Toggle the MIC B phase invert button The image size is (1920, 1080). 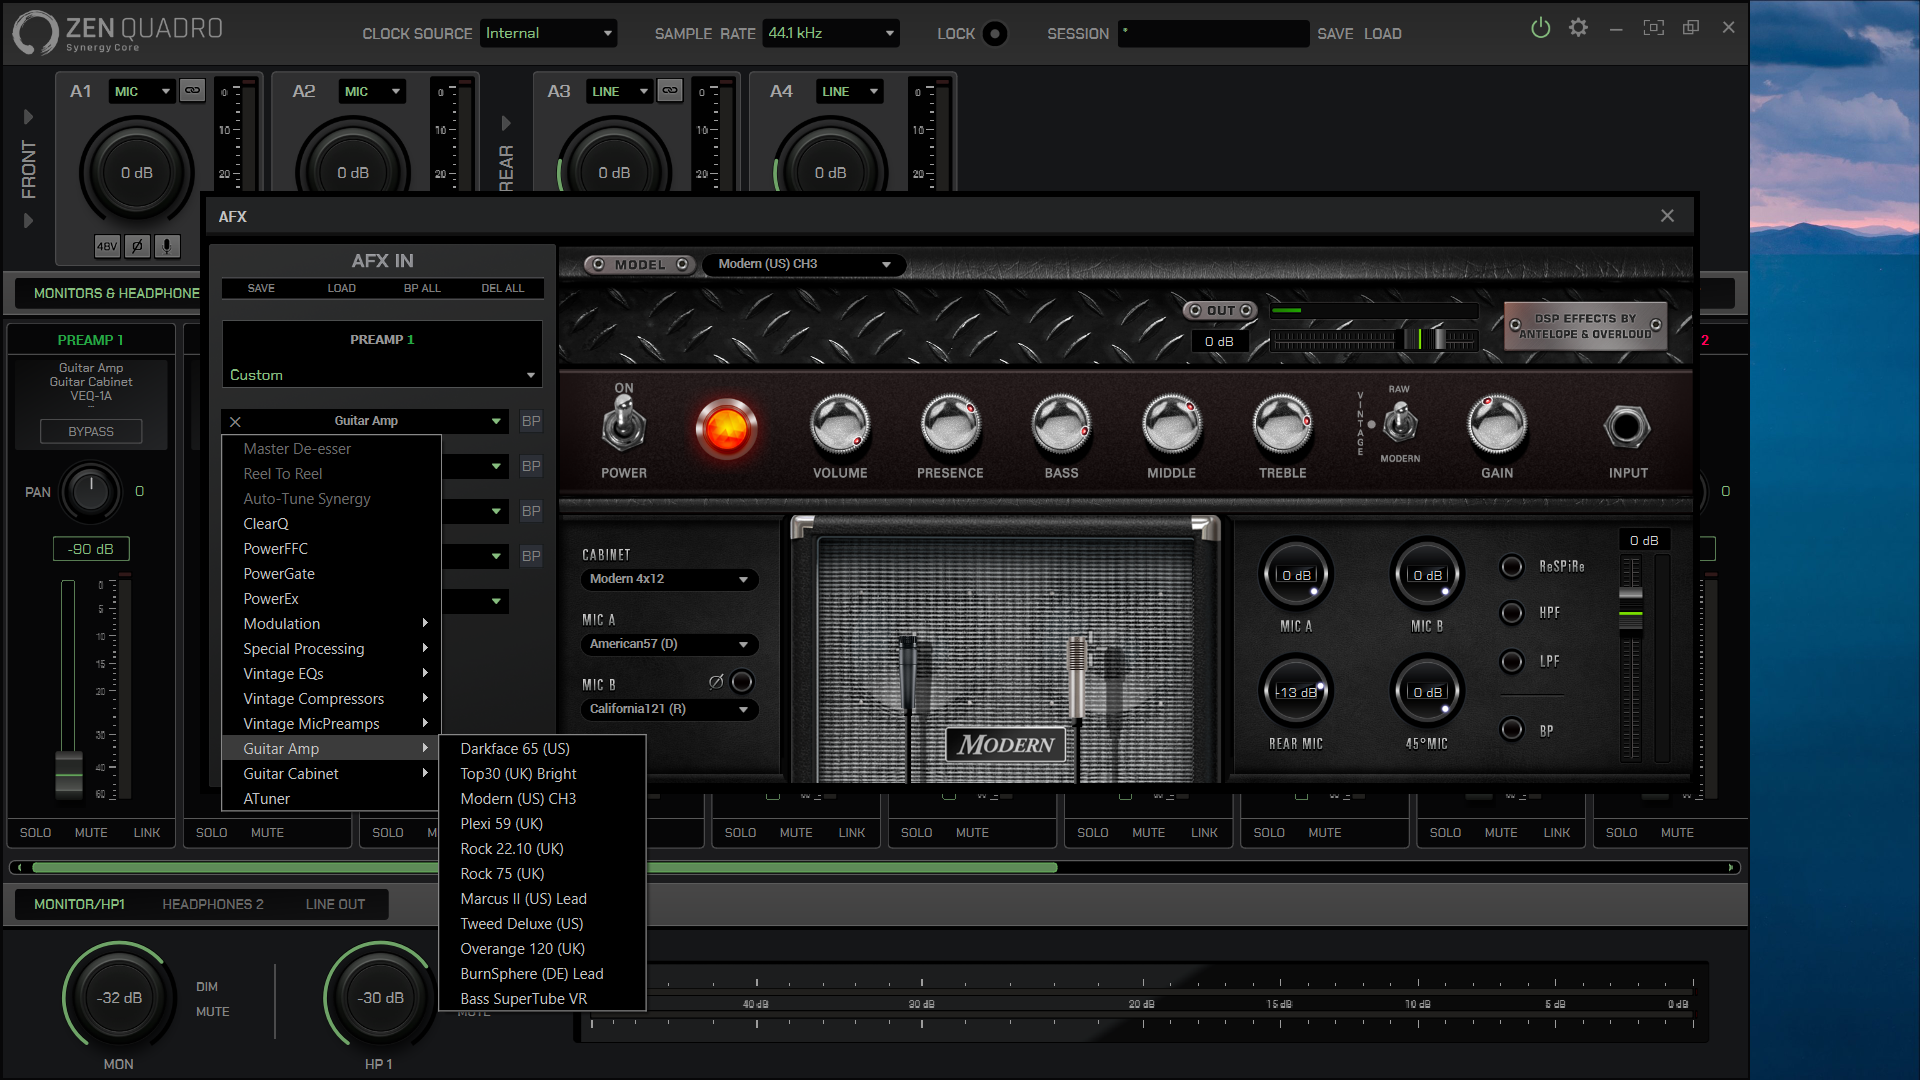pos(741,682)
